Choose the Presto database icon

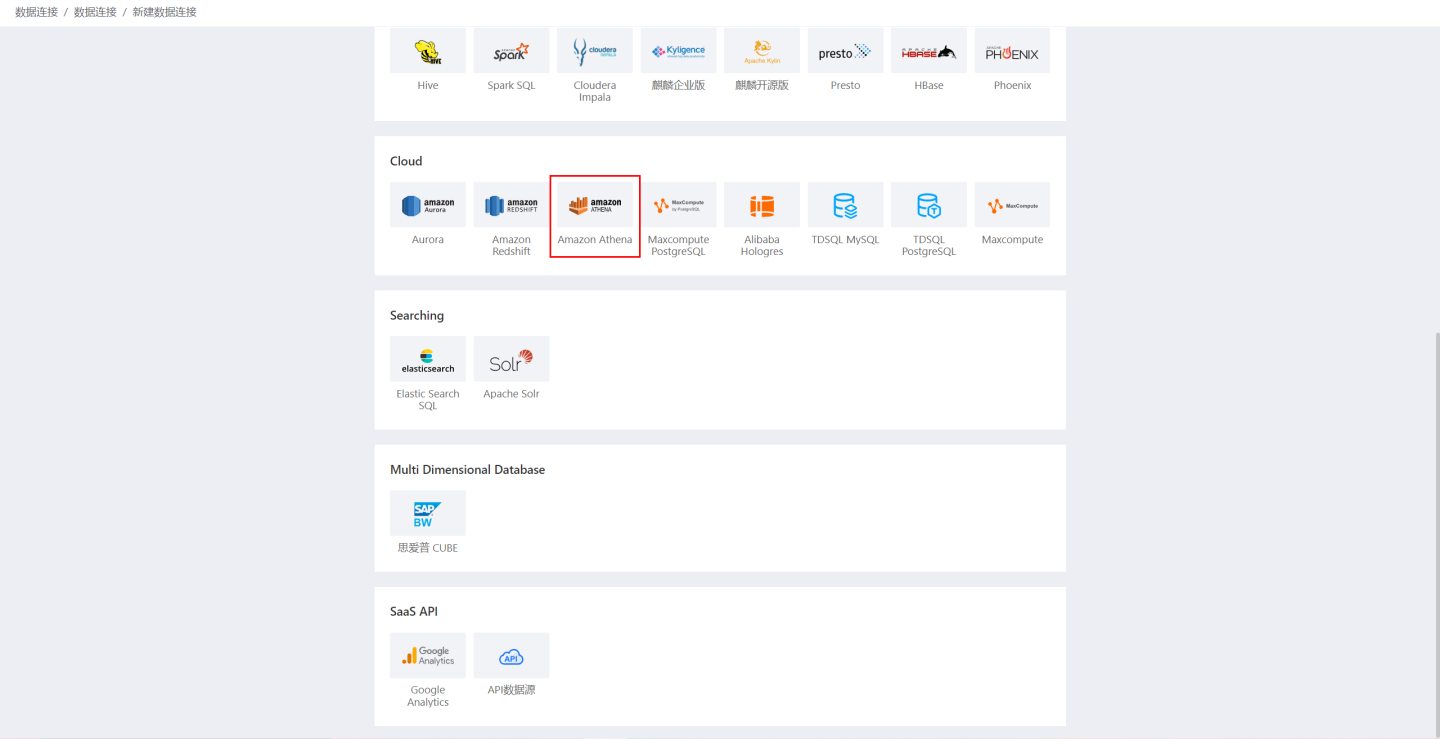pyautogui.click(x=845, y=51)
